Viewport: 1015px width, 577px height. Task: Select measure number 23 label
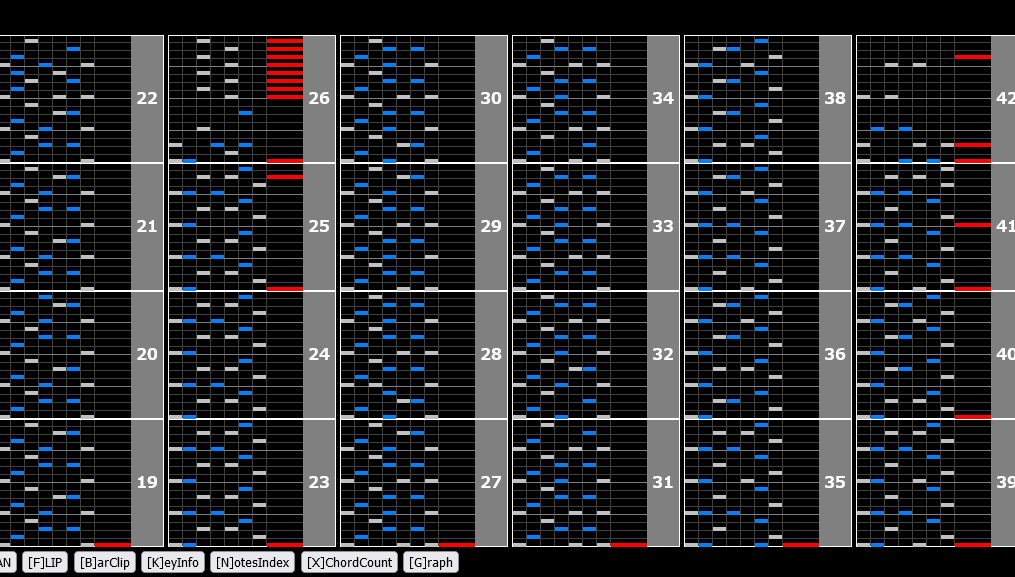pos(319,482)
